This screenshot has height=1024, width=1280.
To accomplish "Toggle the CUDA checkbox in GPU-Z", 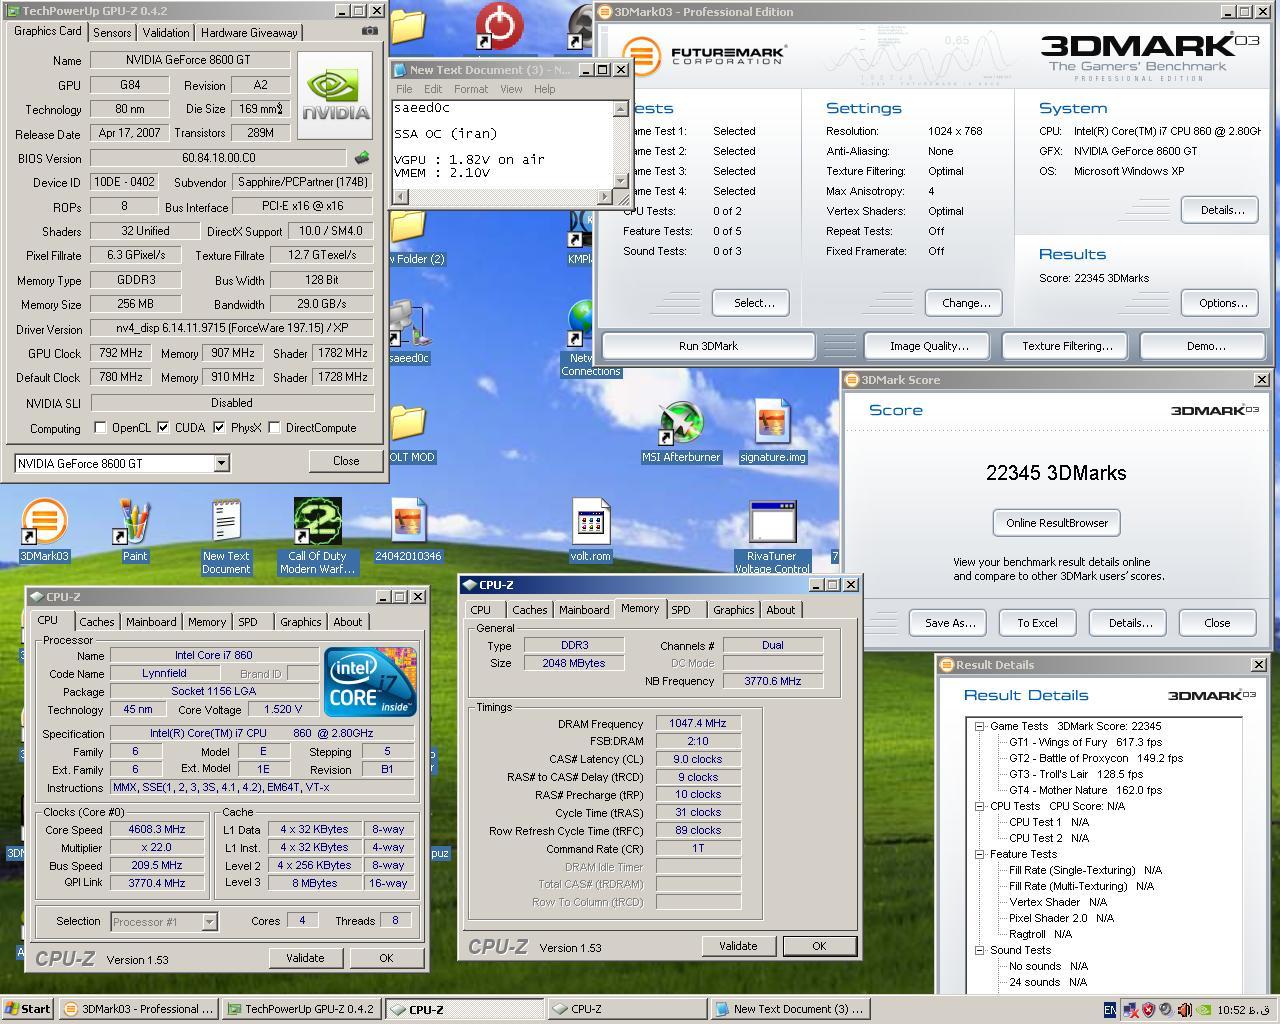I will (x=163, y=428).
